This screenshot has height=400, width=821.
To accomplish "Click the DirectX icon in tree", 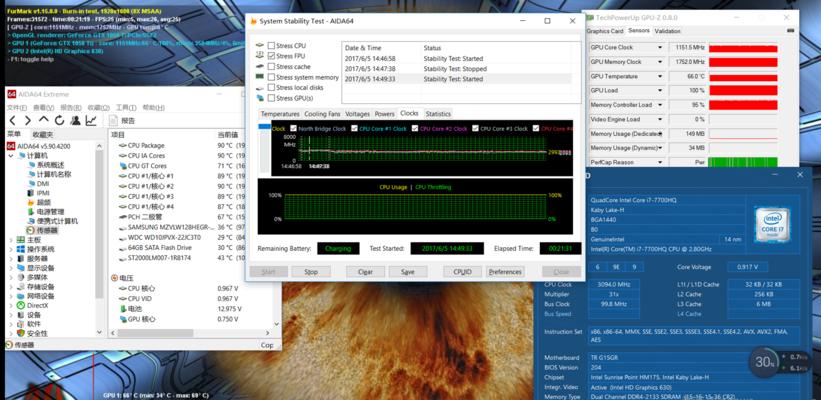I will (21, 305).
